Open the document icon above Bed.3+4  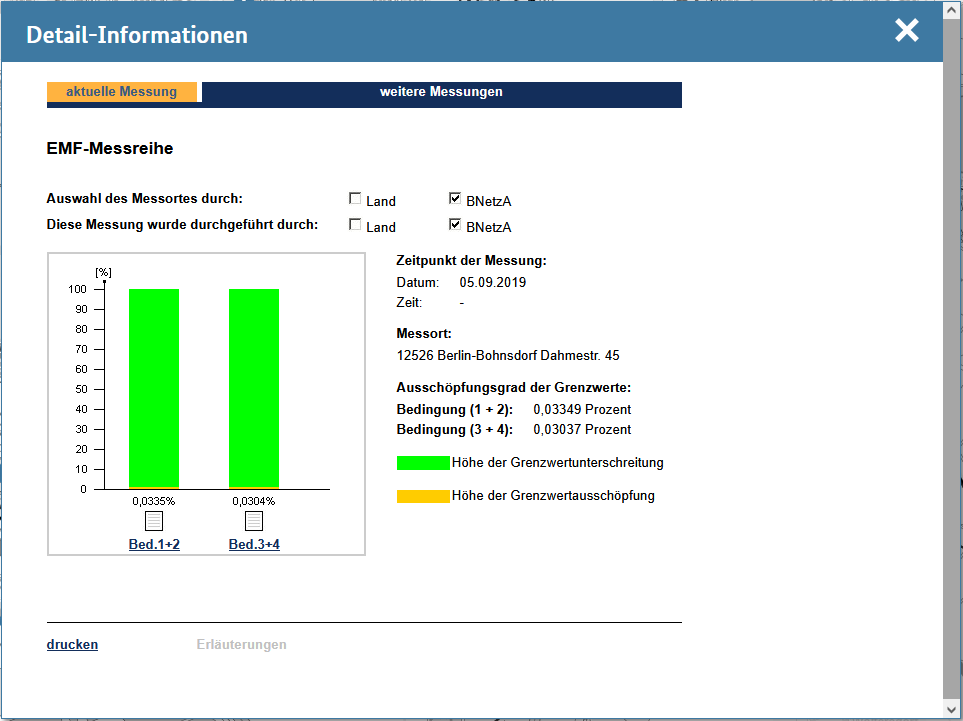[254, 521]
